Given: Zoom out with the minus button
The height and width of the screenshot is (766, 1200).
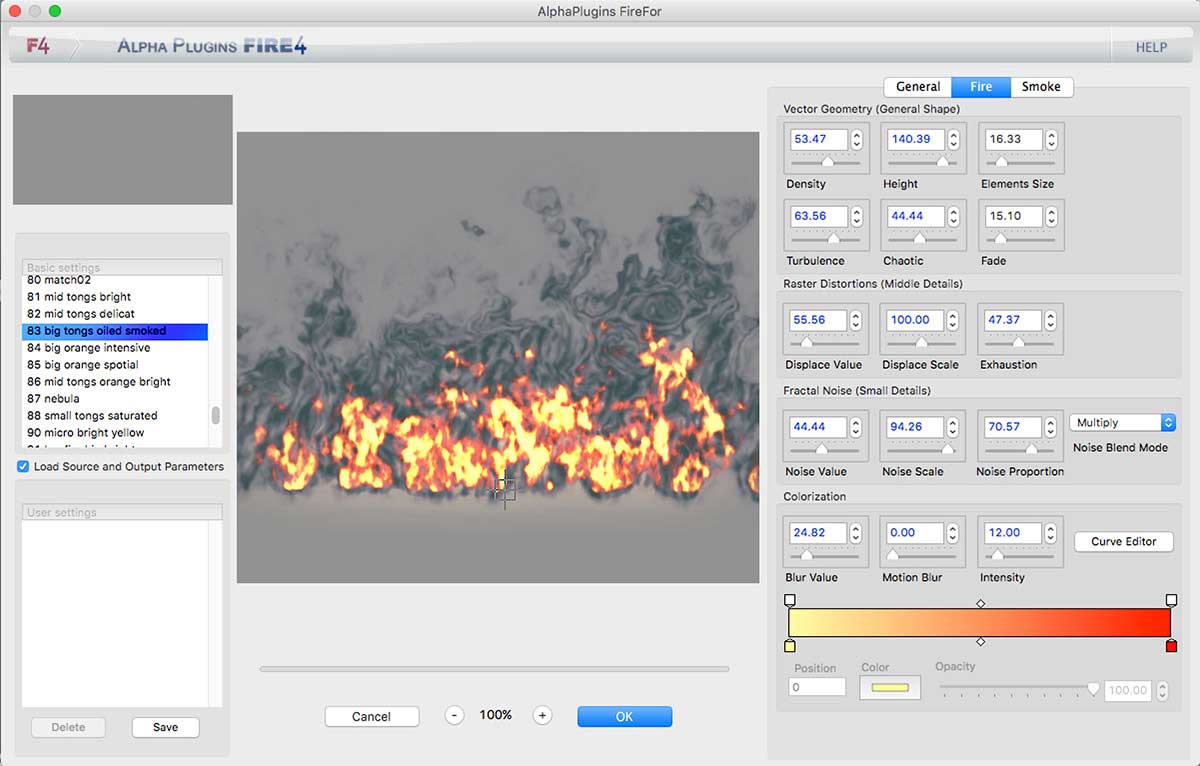Looking at the screenshot, I should point(454,715).
